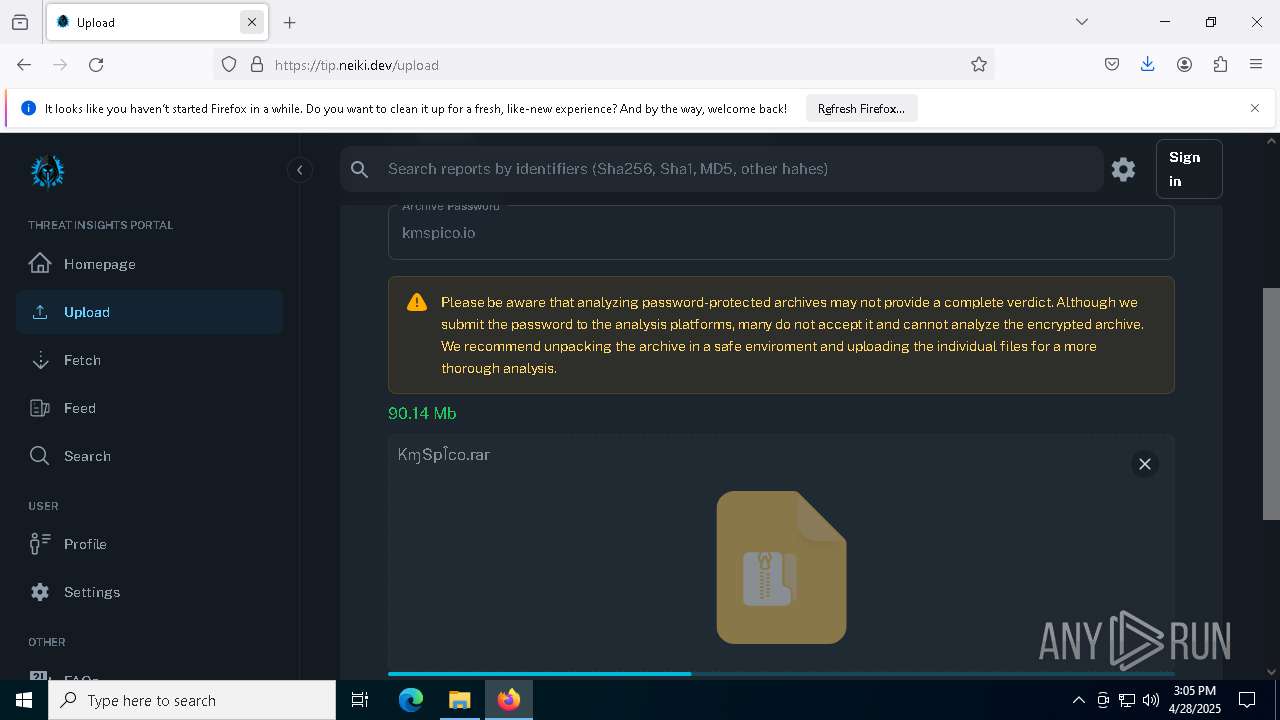Open the Downloads panel

(x=1147, y=64)
